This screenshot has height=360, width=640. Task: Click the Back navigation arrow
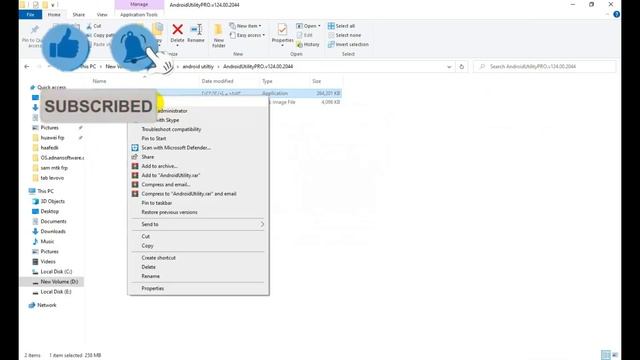coord(27,67)
